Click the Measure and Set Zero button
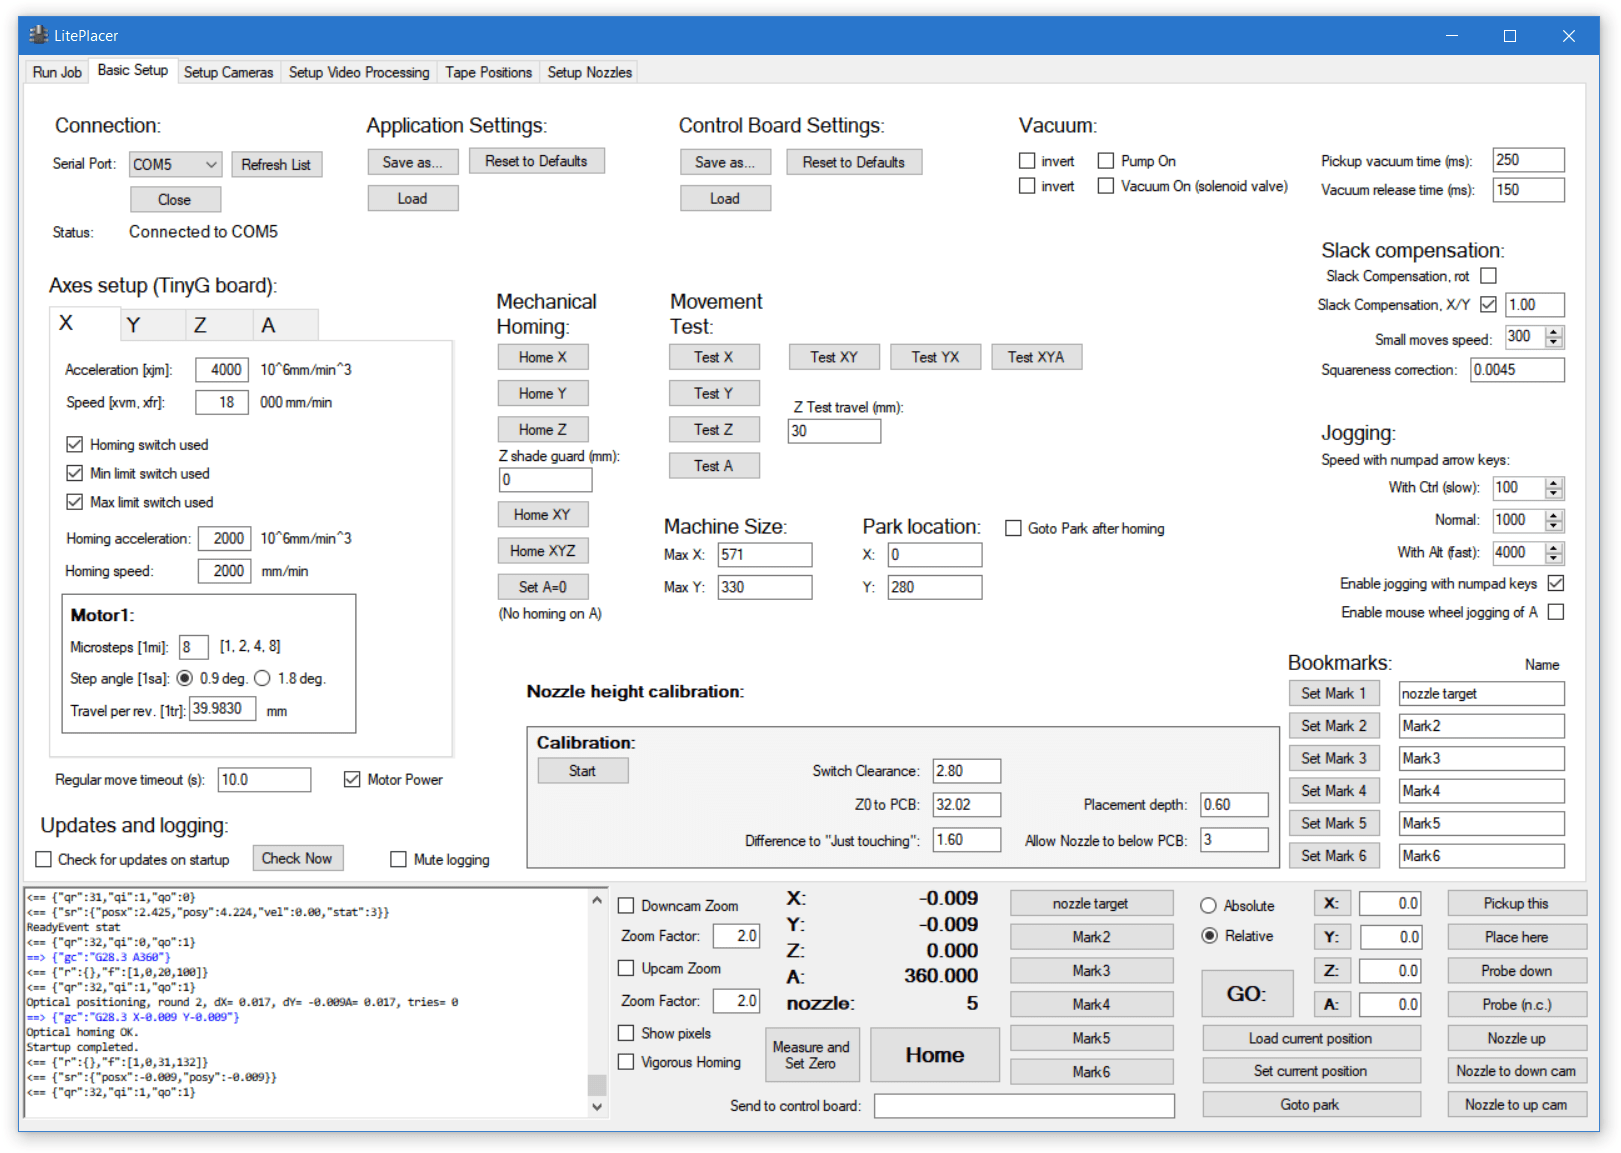The width and height of the screenshot is (1621, 1153). click(811, 1055)
